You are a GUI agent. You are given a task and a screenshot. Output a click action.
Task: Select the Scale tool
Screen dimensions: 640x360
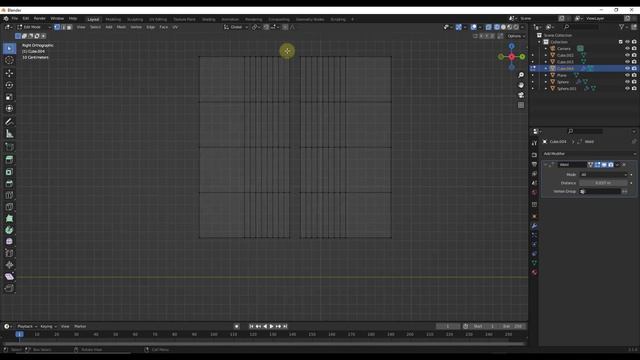9,97
